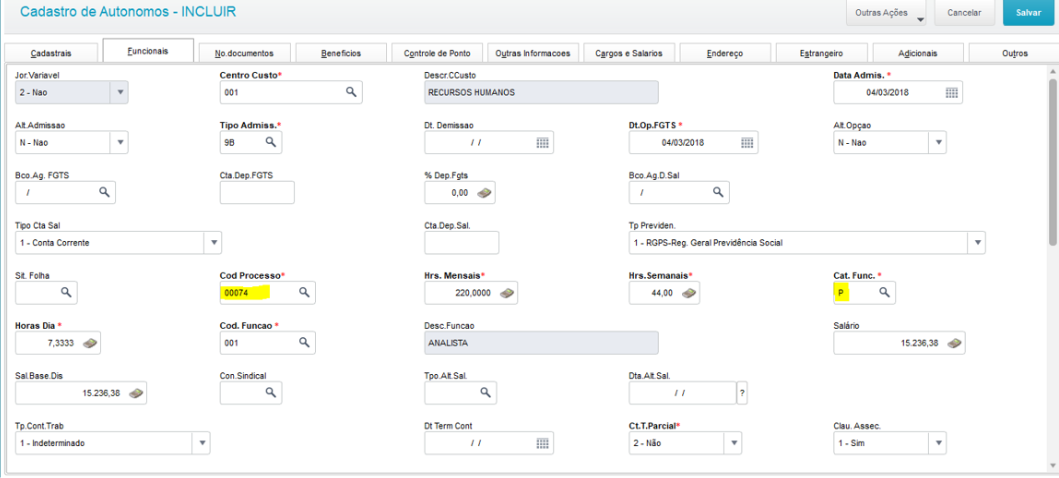The width and height of the screenshot is (1059, 478).
Task: Open Bco.Ag. FGTS lookup magnifier
Action: (104, 192)
